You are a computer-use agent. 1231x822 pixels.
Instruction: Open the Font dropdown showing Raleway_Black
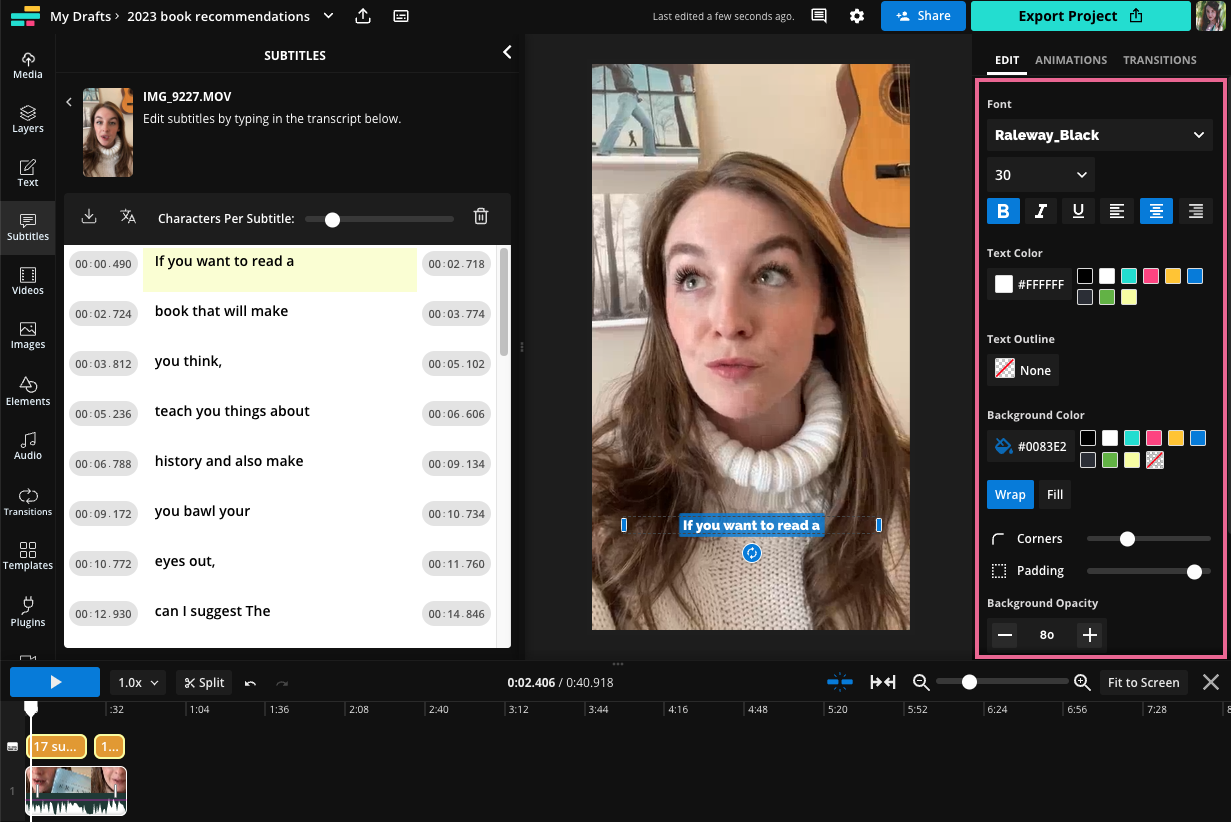(x=1099, y=135)
